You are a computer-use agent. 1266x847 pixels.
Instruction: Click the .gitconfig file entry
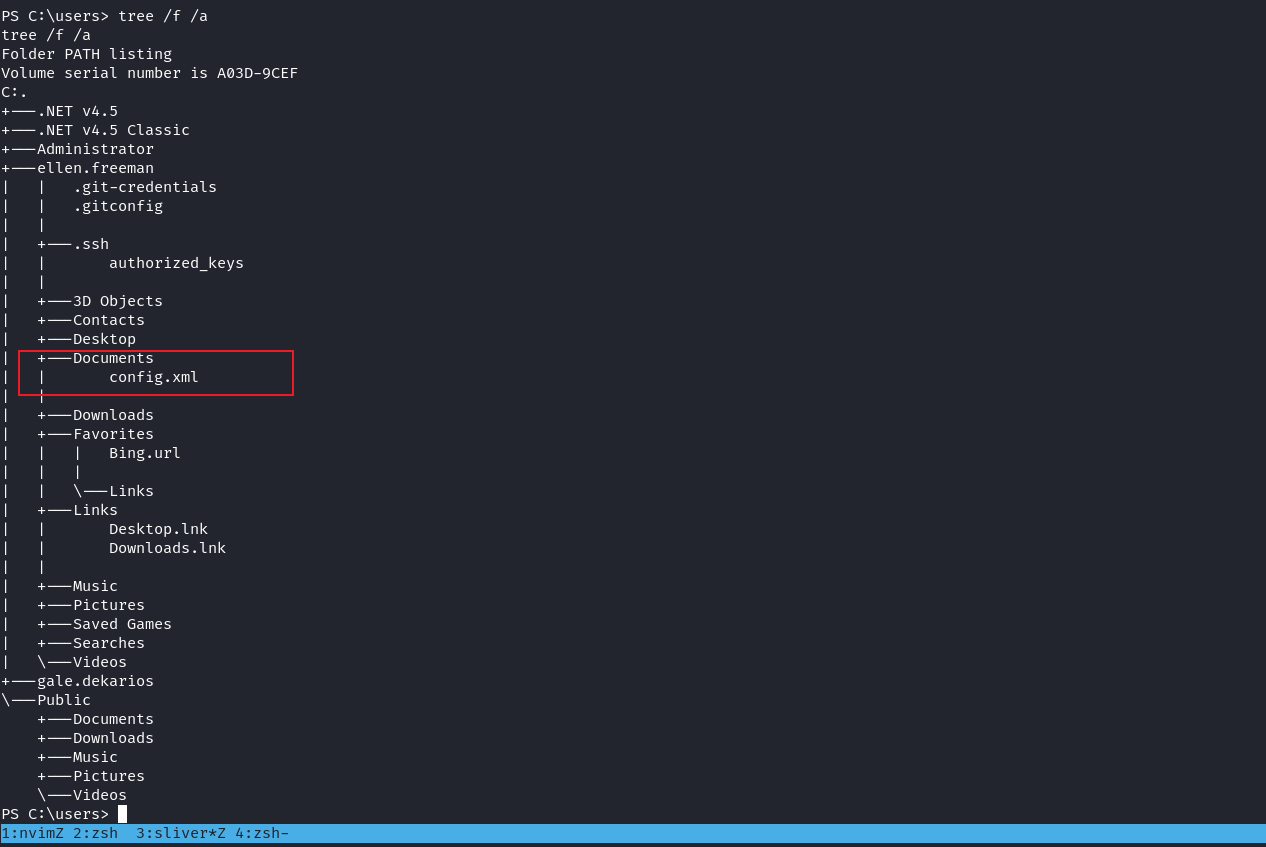117,205
